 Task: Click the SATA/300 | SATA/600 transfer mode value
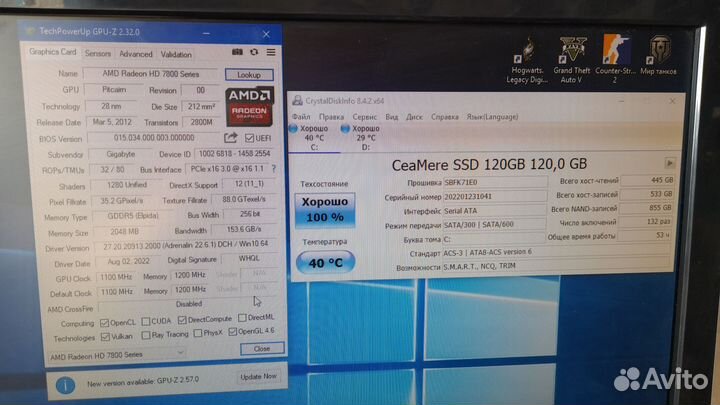pos(495,225)
